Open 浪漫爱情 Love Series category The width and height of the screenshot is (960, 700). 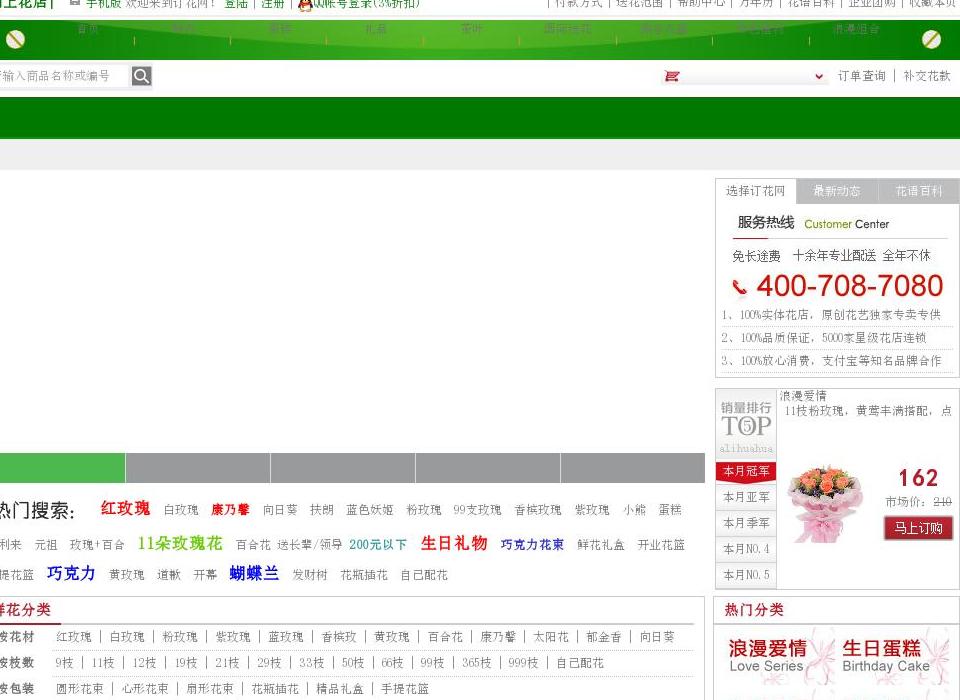[767, 655]
